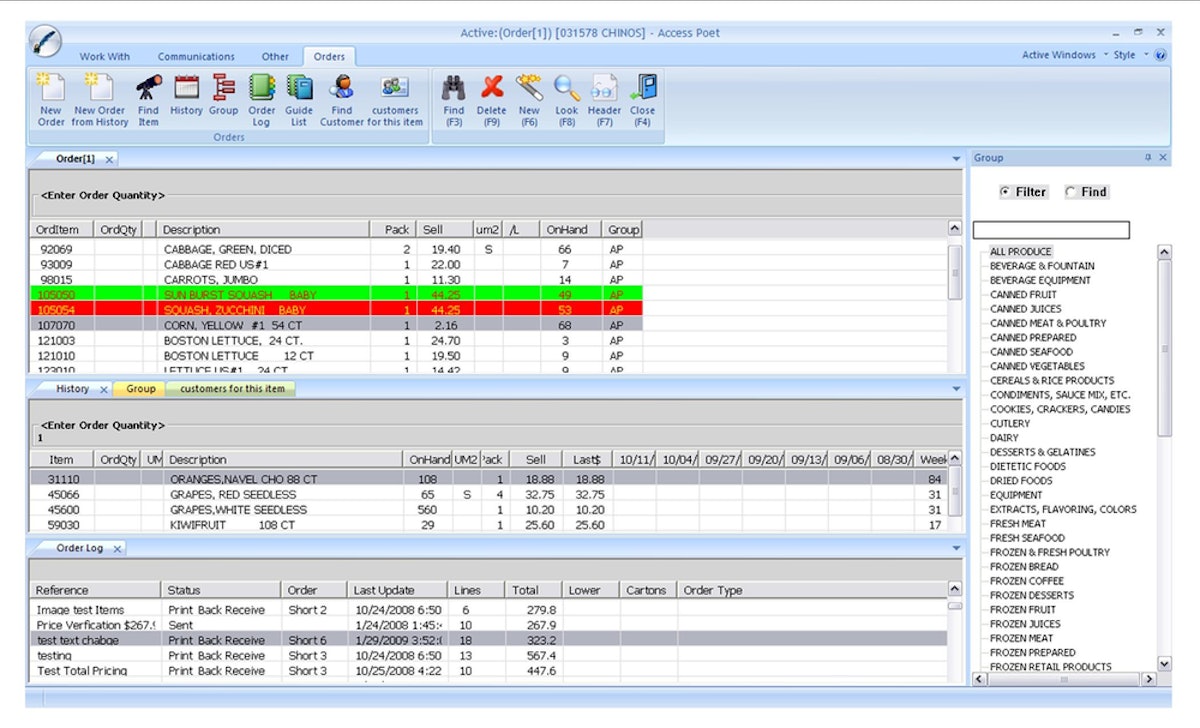Screen dimensions: 1200x728
Task: Click the Group panel filter text box
Action: coord(1051,231)
